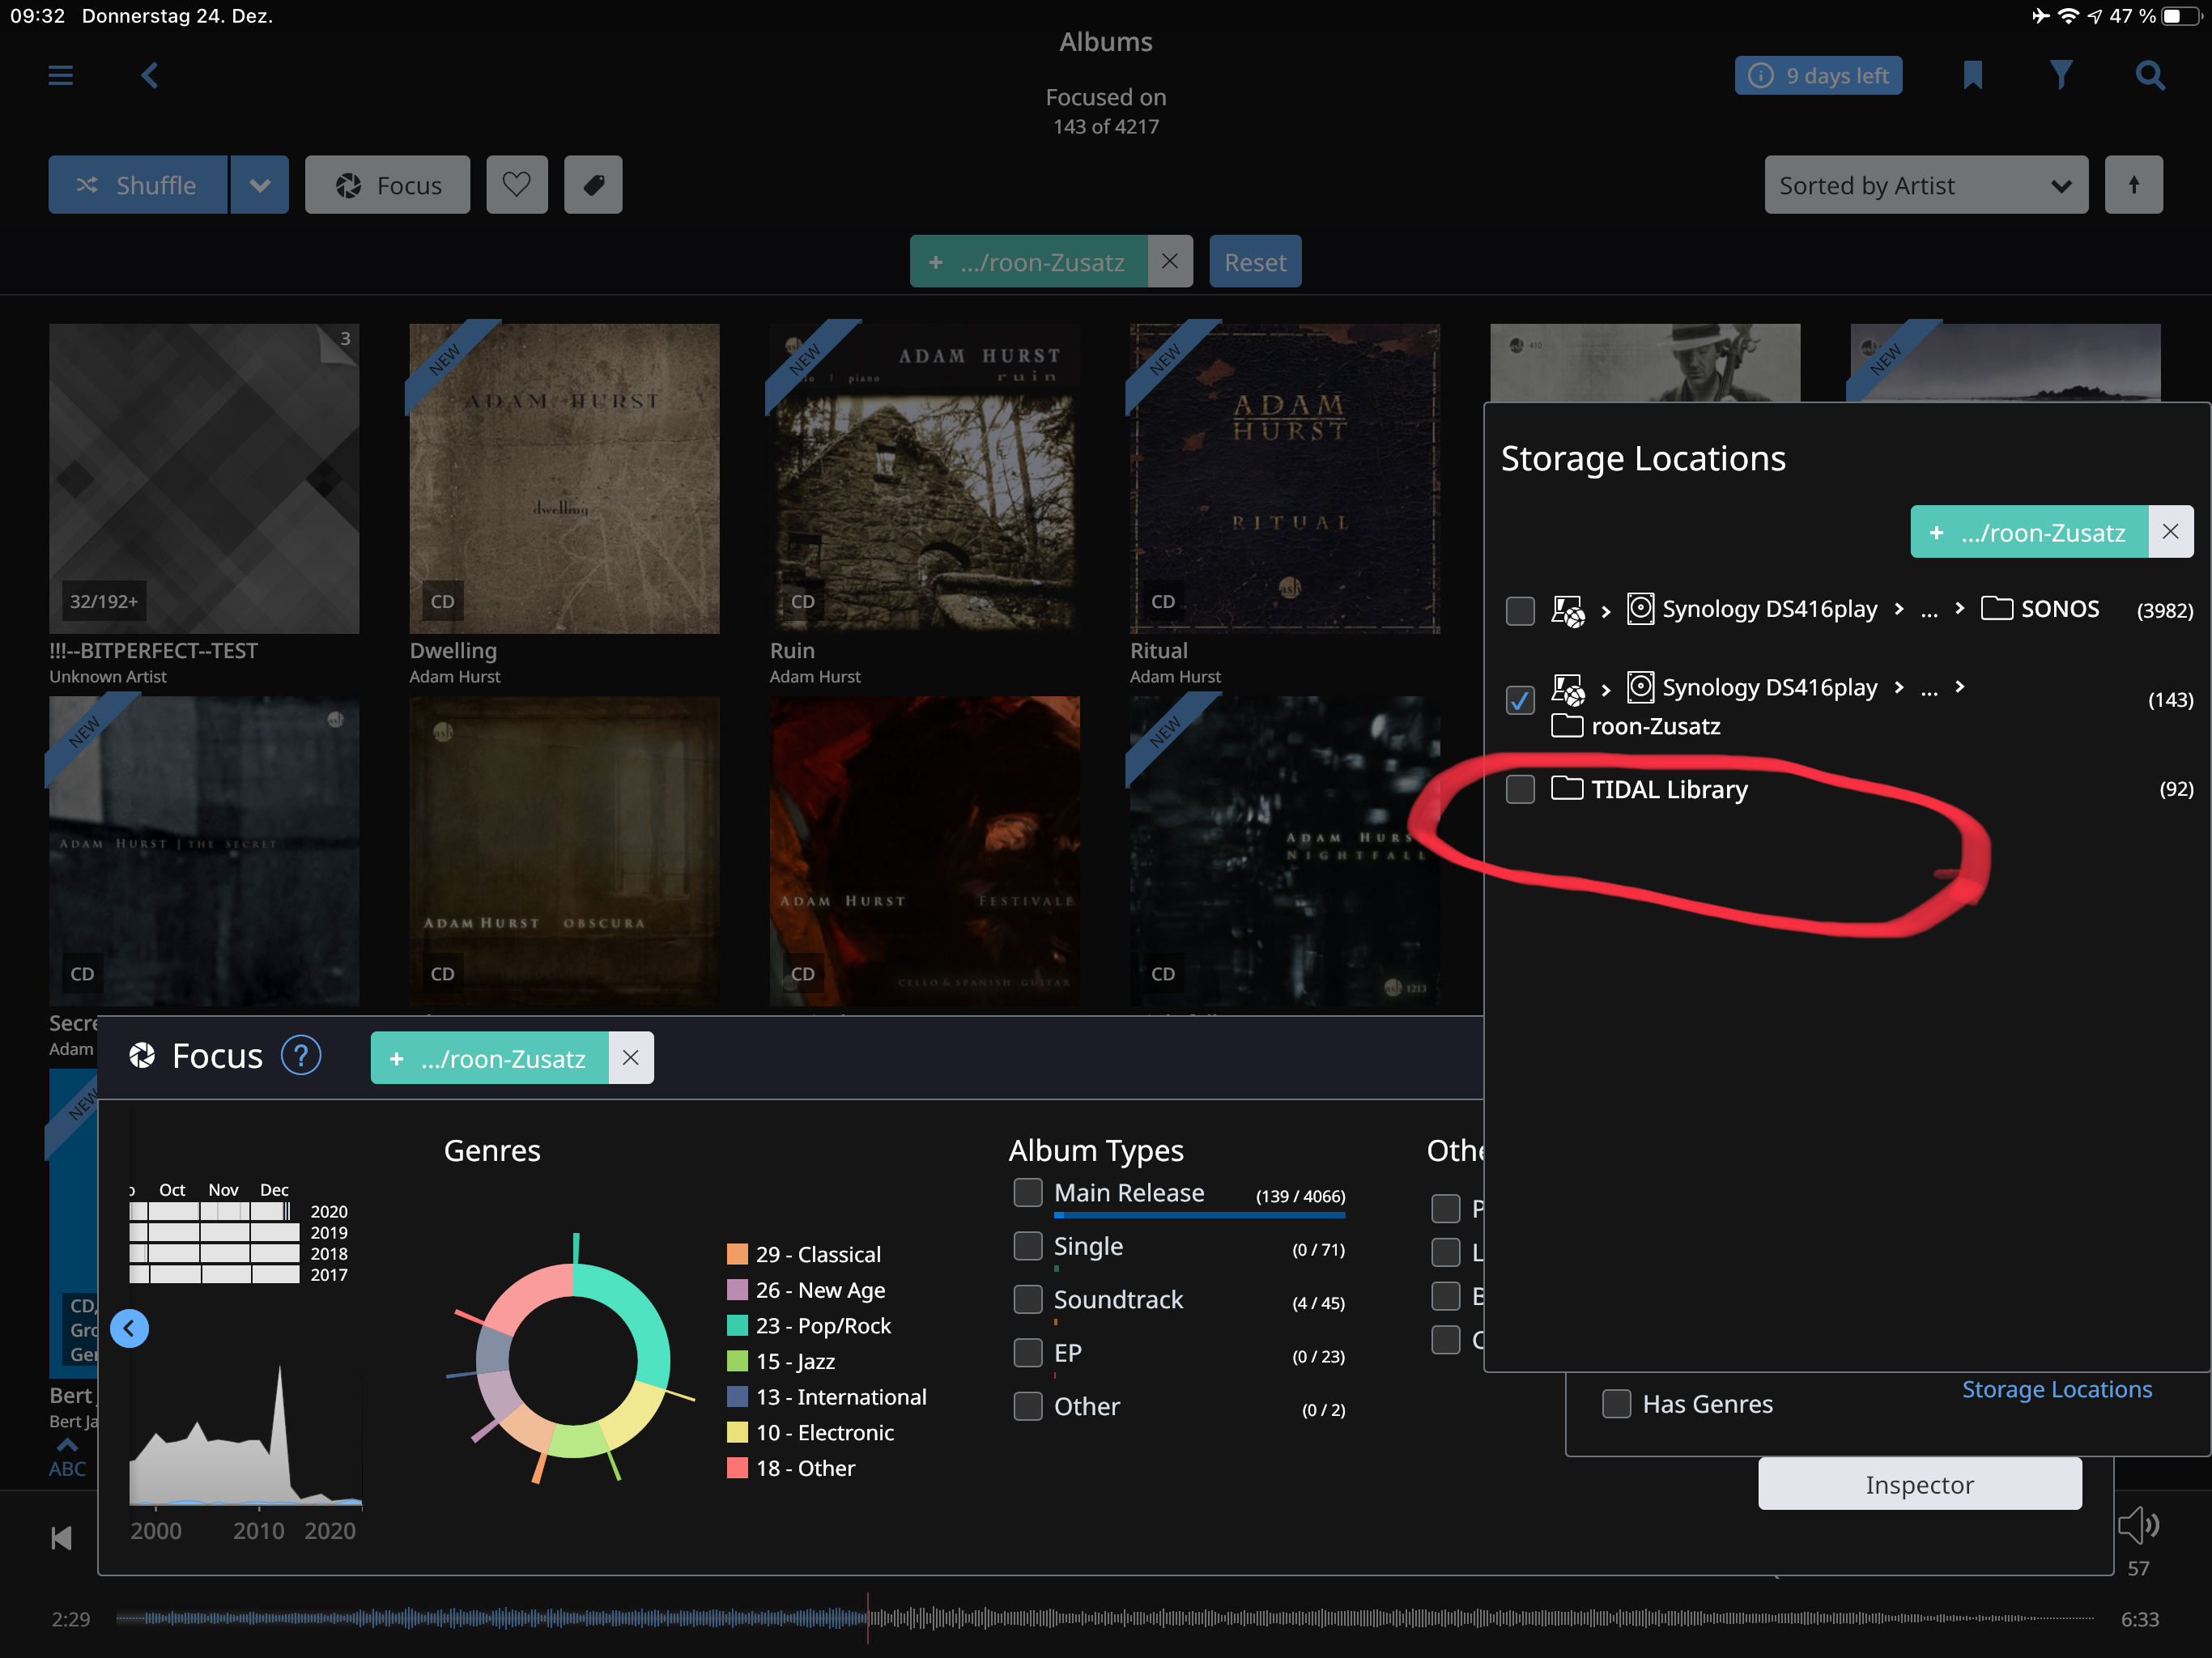Click the roon-Zusatz folder icon
Image resolution: width=2212 pixels, height=1658 pixels.
coord(1567,726)
